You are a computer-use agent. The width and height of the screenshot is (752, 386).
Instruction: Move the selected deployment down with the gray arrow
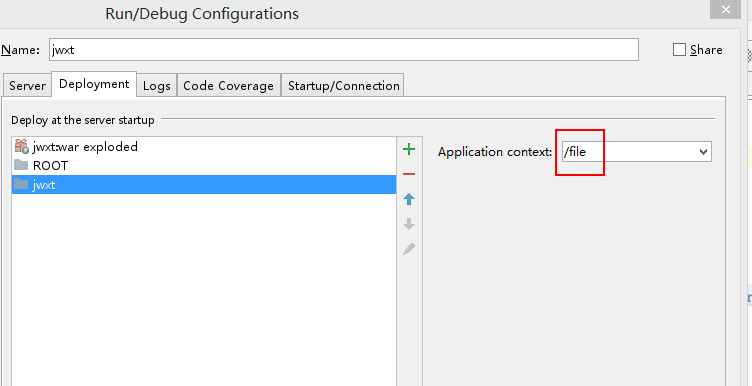click(x=409, y=224)
